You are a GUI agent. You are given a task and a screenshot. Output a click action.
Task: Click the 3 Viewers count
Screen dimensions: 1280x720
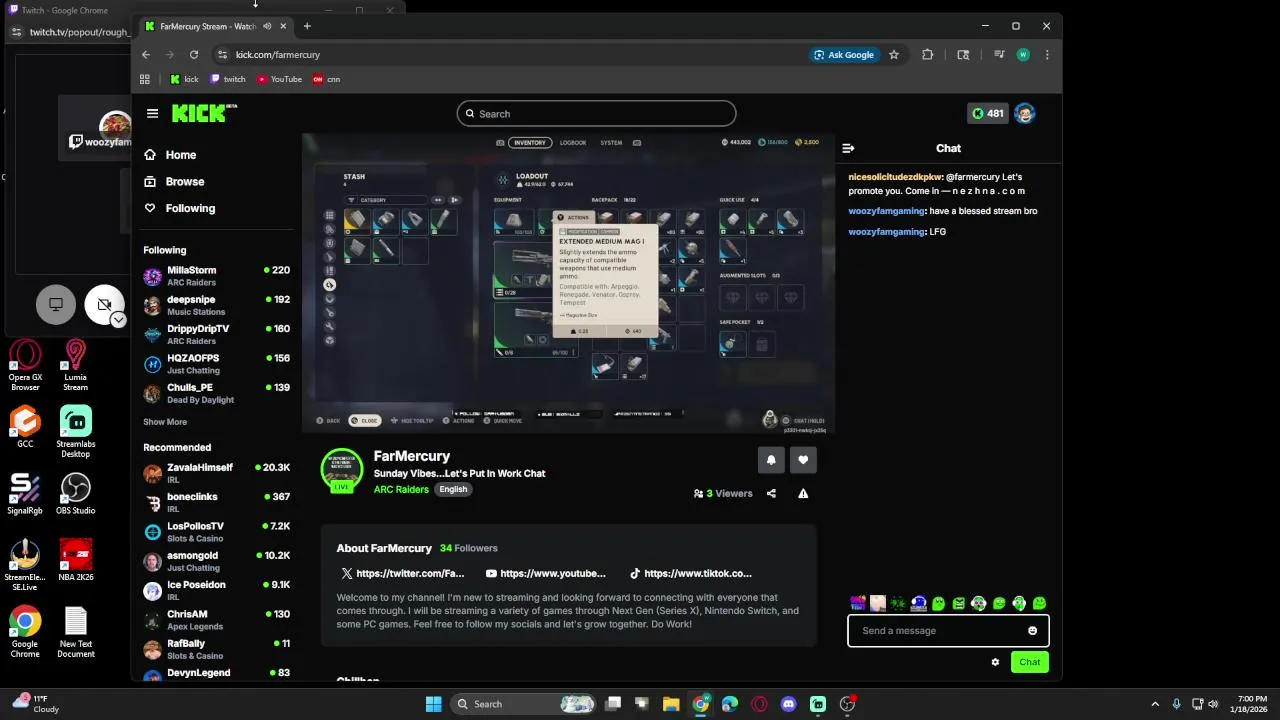(723, 493)
